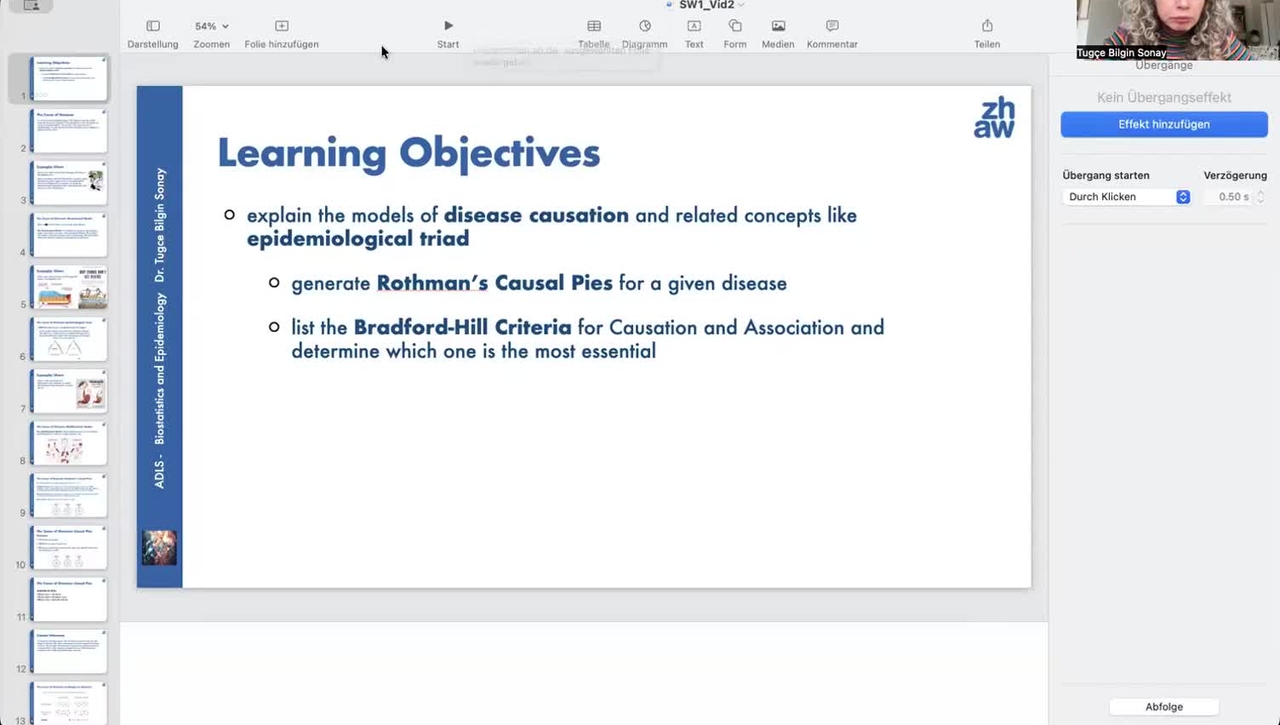Open the Durch Klicken transition start dropdown
Image resolution: width=1280 pixels, height=725 pixels.
pos(1126,197)
